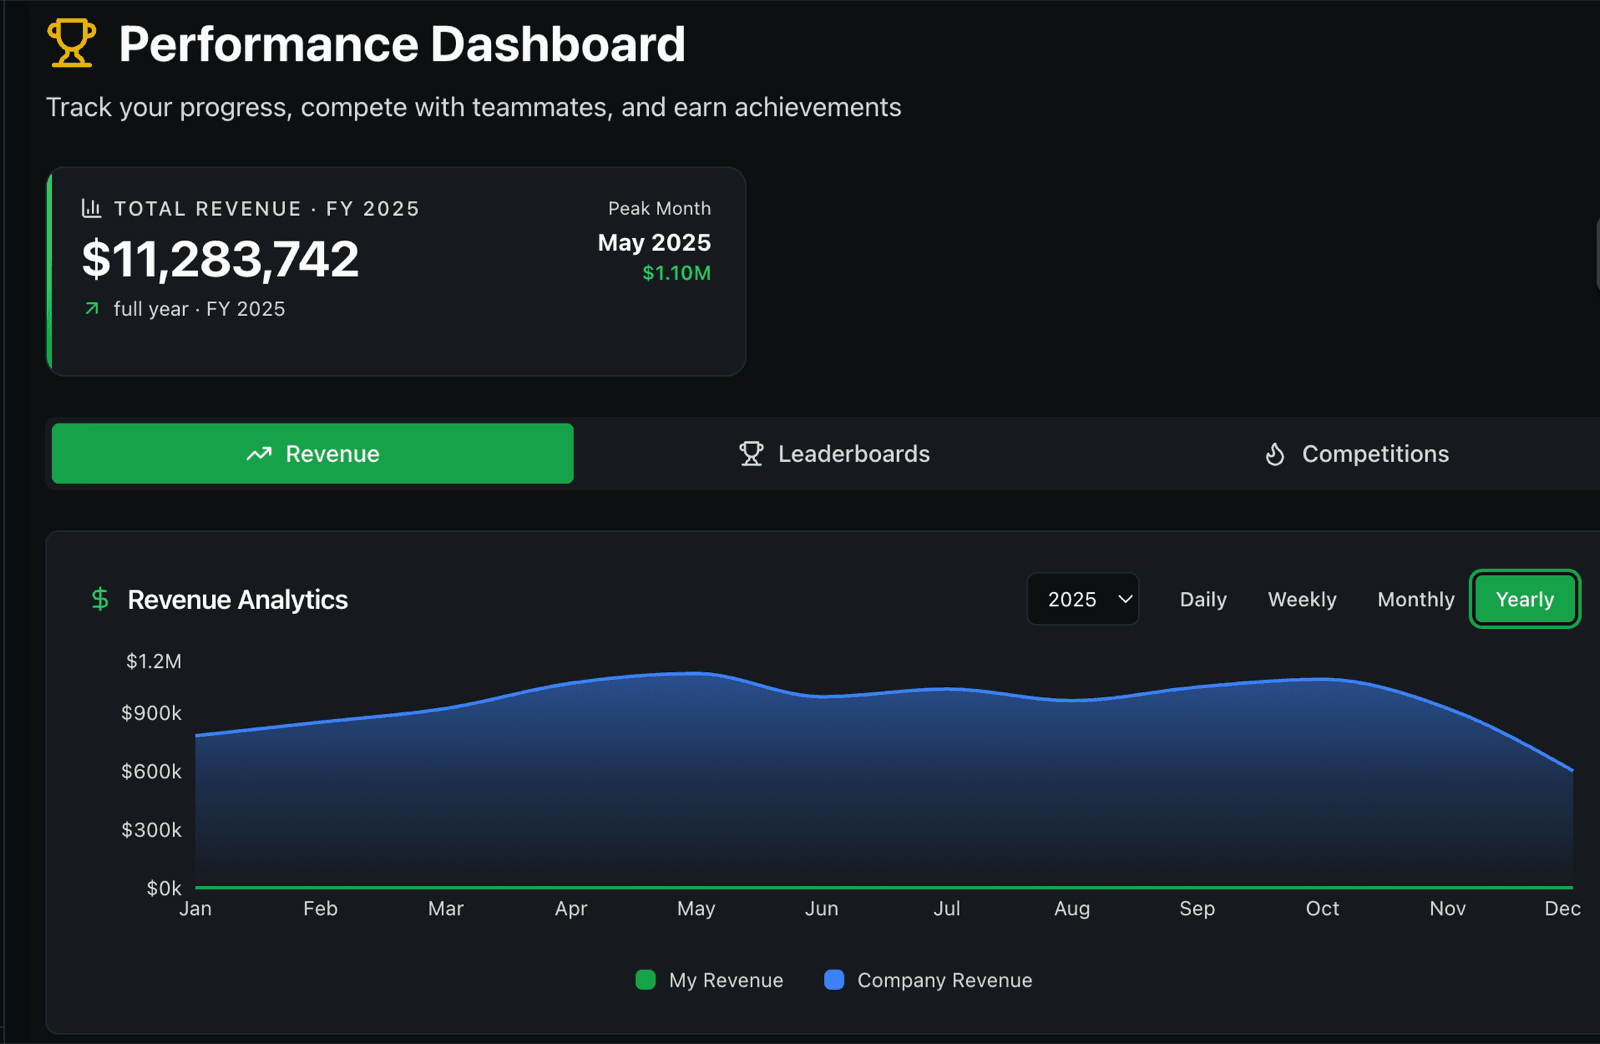The width and height of the screenshot is (1600, 1044).
Task: Click the green dollar sign icon
Action: [100, 599]
